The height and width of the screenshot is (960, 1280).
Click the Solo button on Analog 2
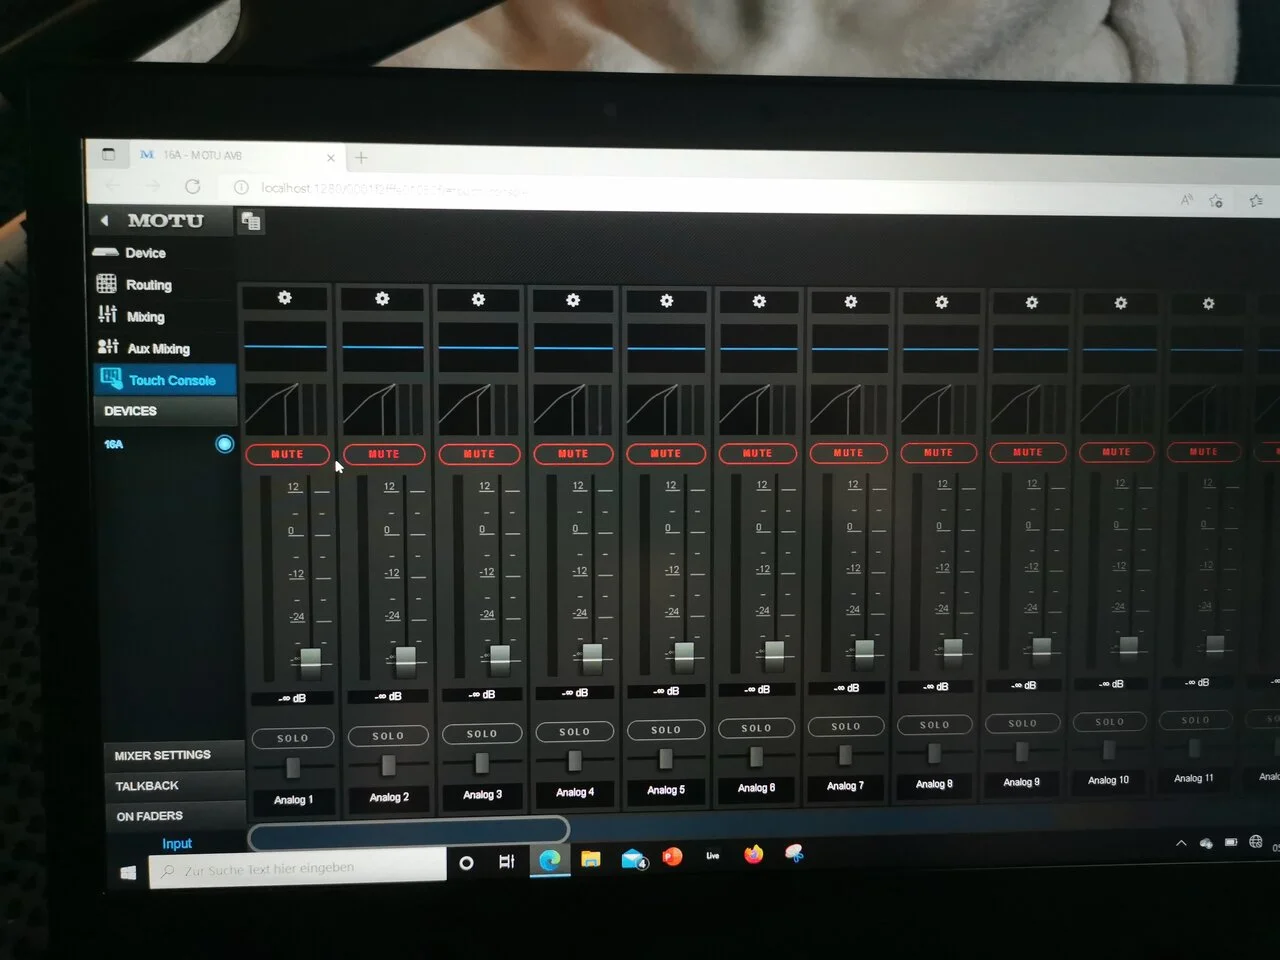388,736
